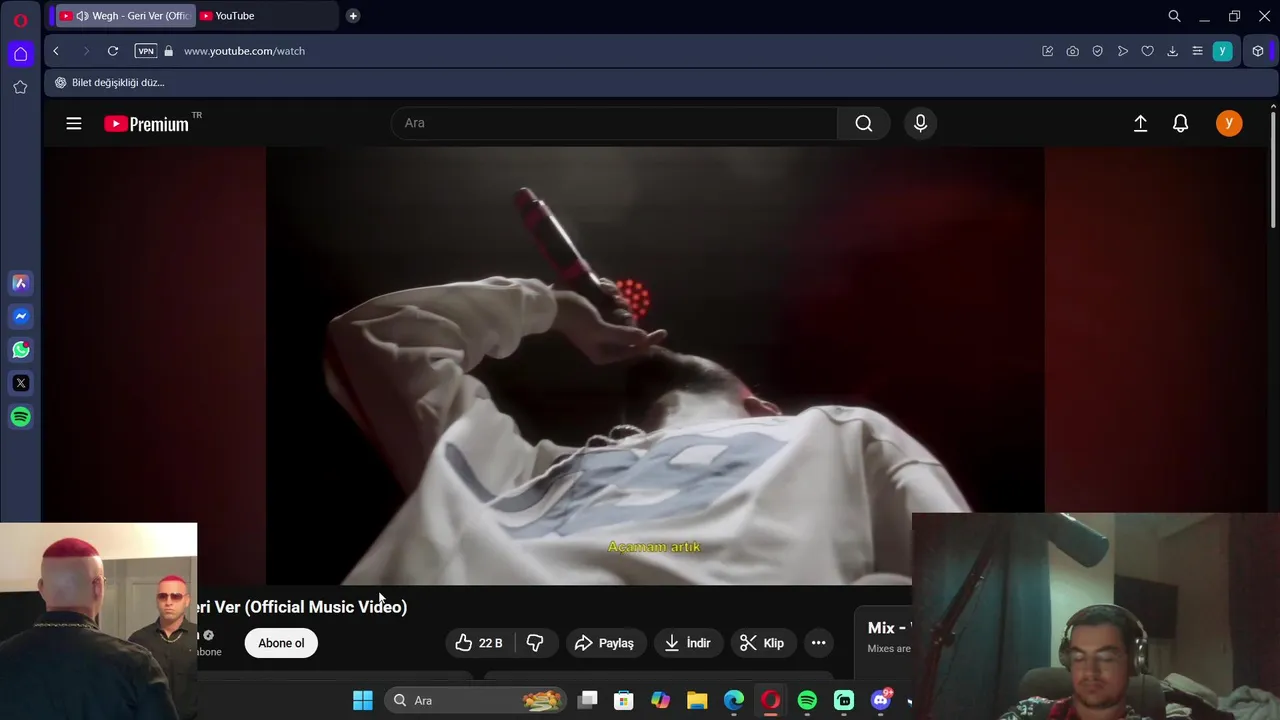The width and height of the screenshot is (1280, 720).
Task: Open bookmarks star in Opera sidebar
Action: (20, 87)
